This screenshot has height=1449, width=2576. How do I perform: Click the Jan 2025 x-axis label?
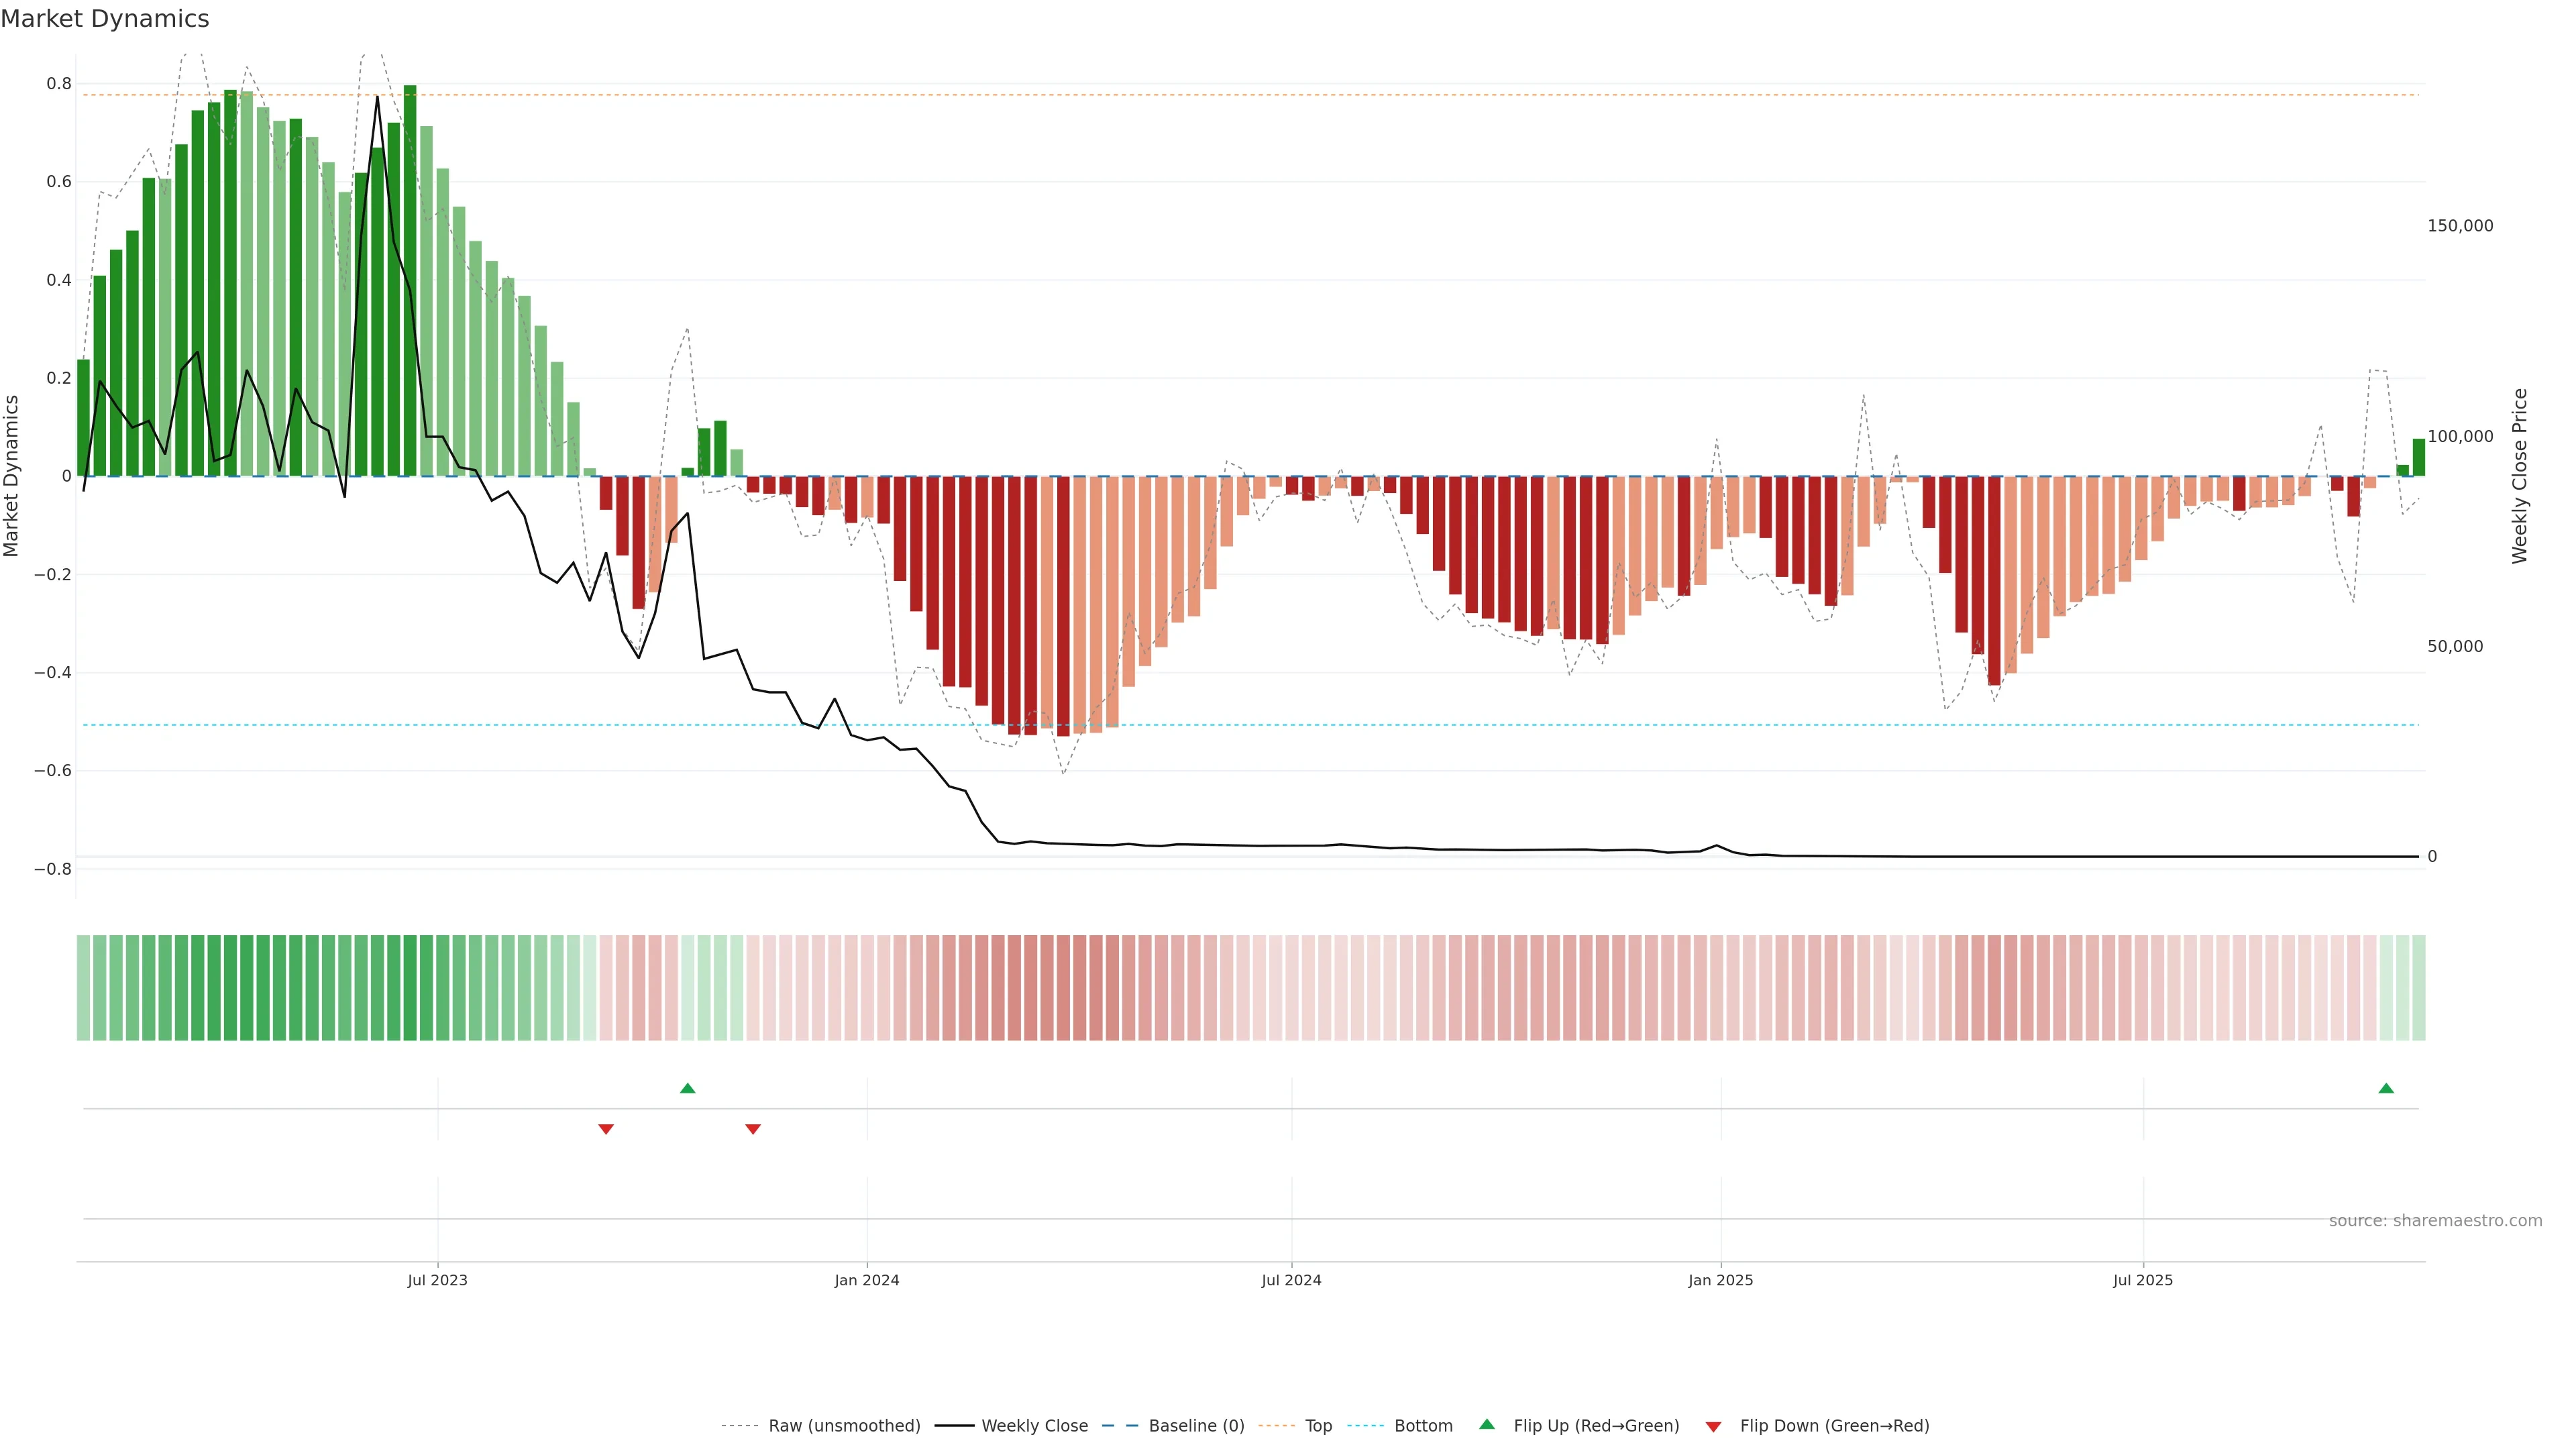1720,1280
